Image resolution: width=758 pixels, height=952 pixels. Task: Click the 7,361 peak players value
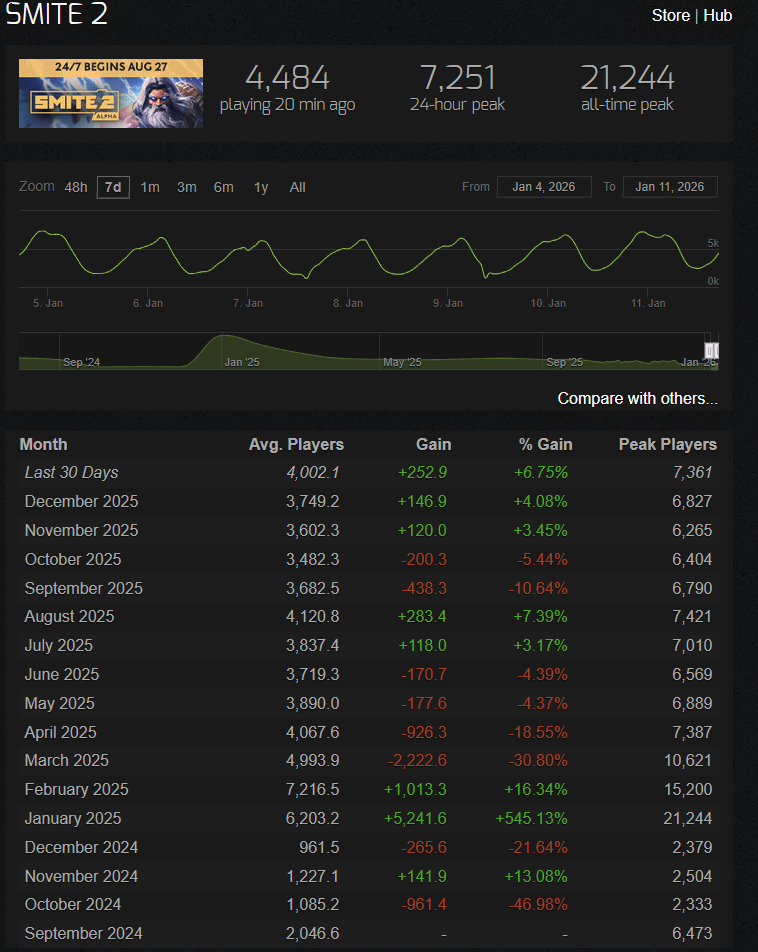coord(692,472)
